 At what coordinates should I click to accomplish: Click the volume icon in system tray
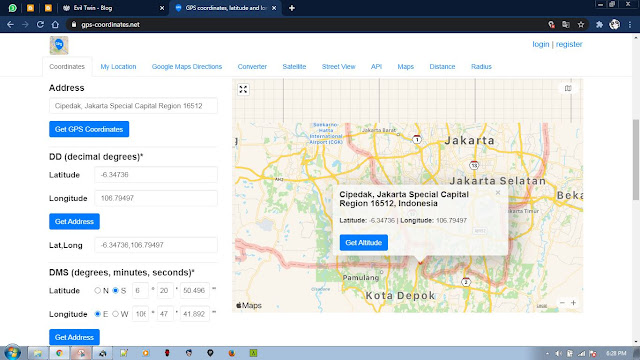(559, 353)
